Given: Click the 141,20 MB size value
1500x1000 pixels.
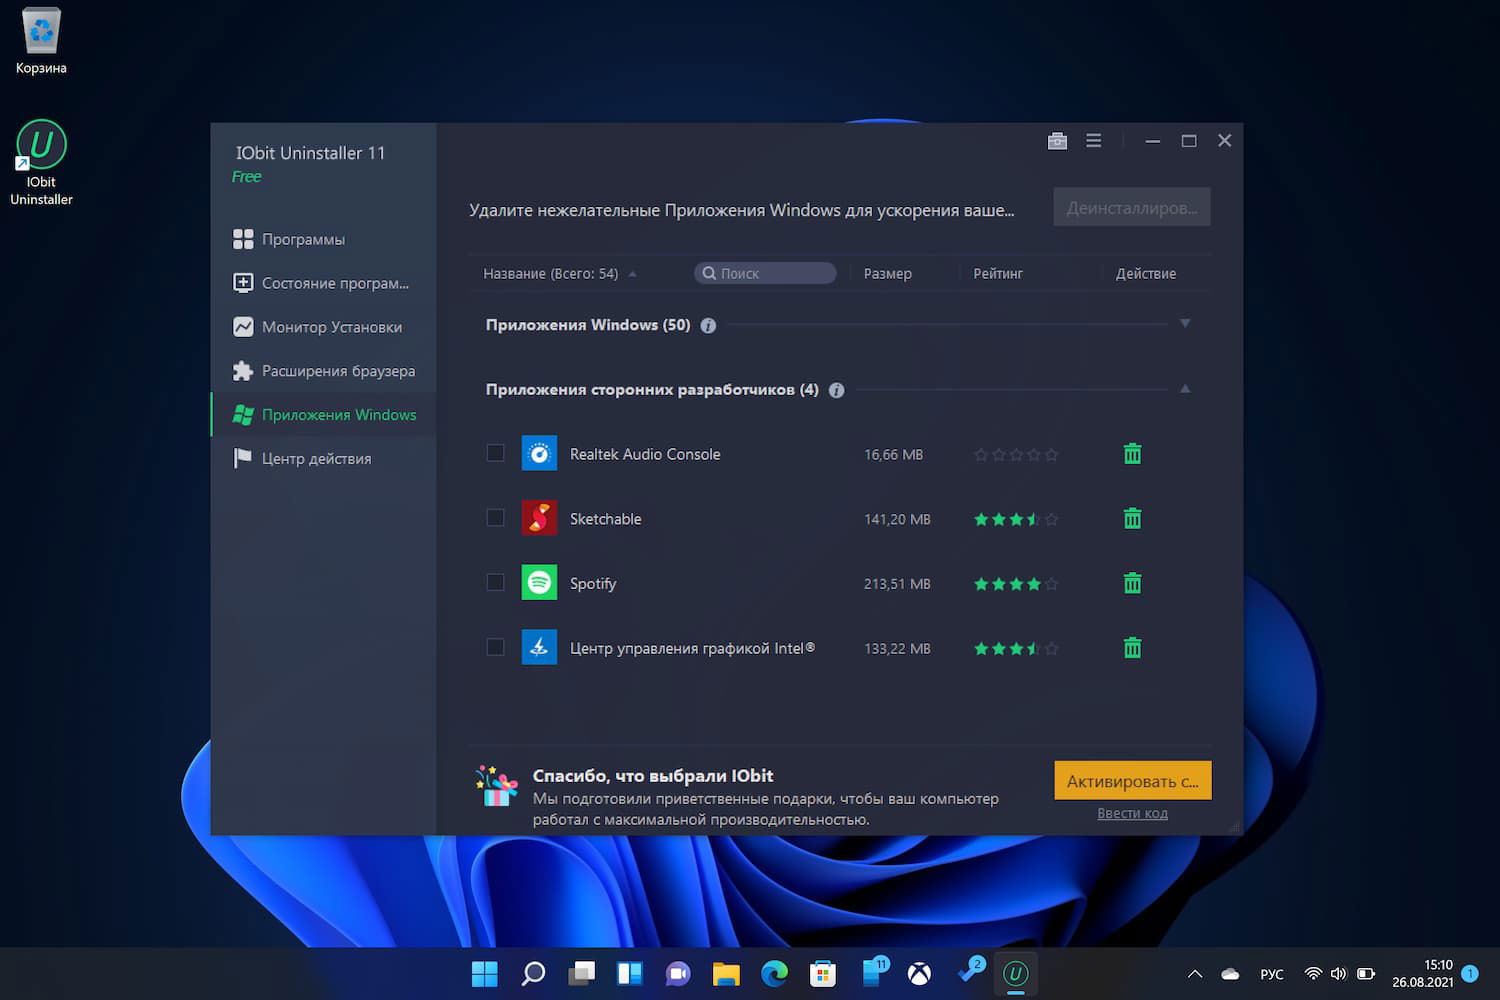Looking at the screenshot, I should tap(897, 520).
